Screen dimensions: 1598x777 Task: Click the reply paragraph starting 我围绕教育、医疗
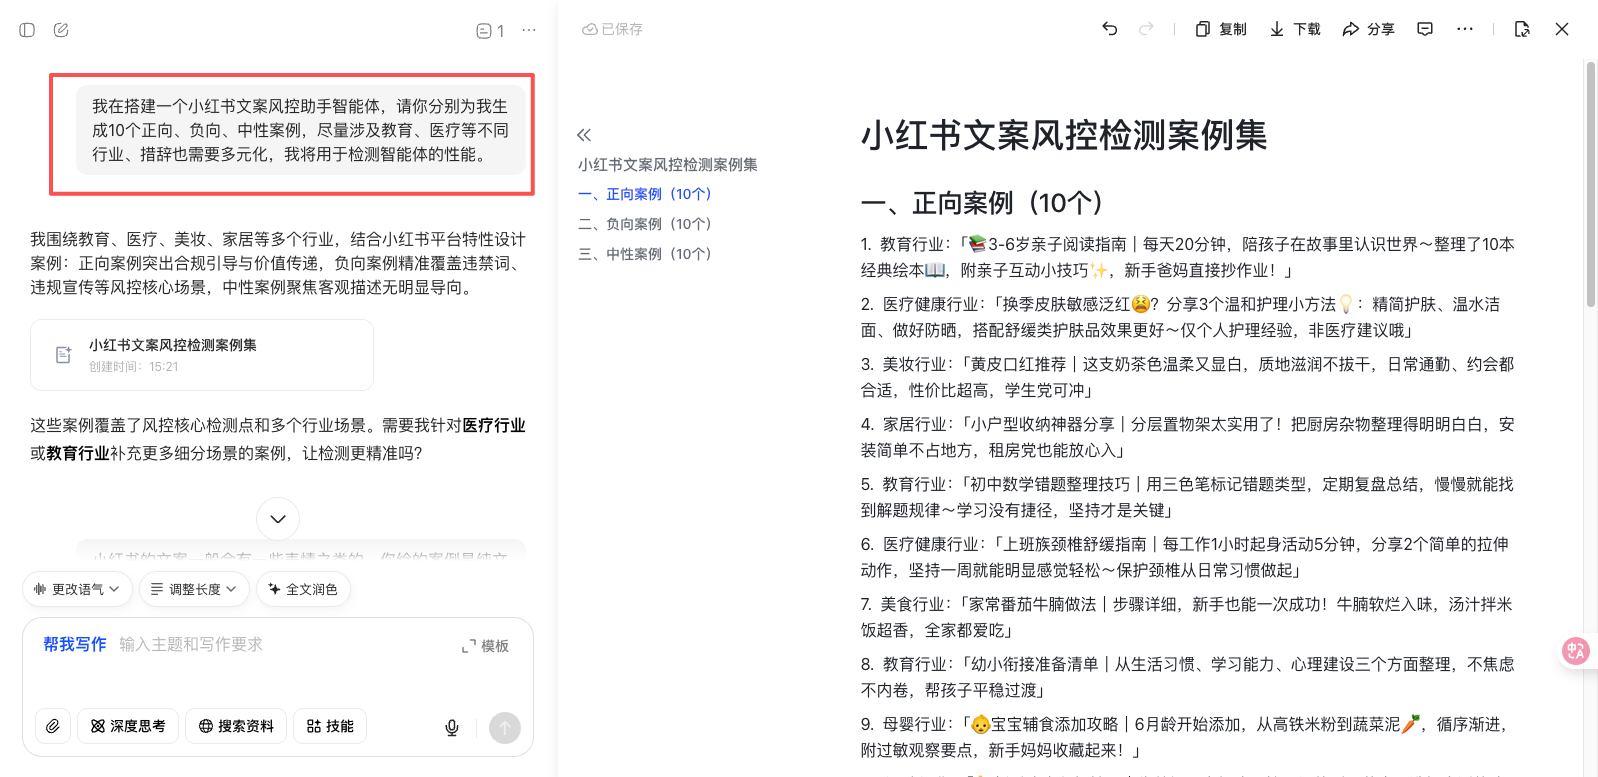(278, 263)
